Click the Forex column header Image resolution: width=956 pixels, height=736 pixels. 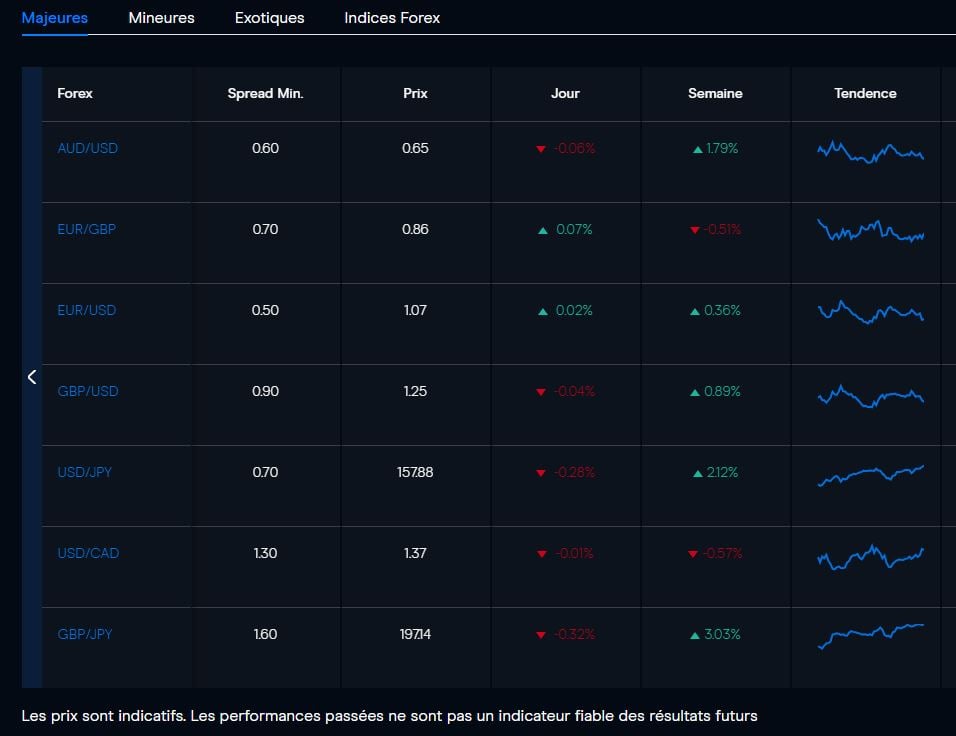pos(74,93)
